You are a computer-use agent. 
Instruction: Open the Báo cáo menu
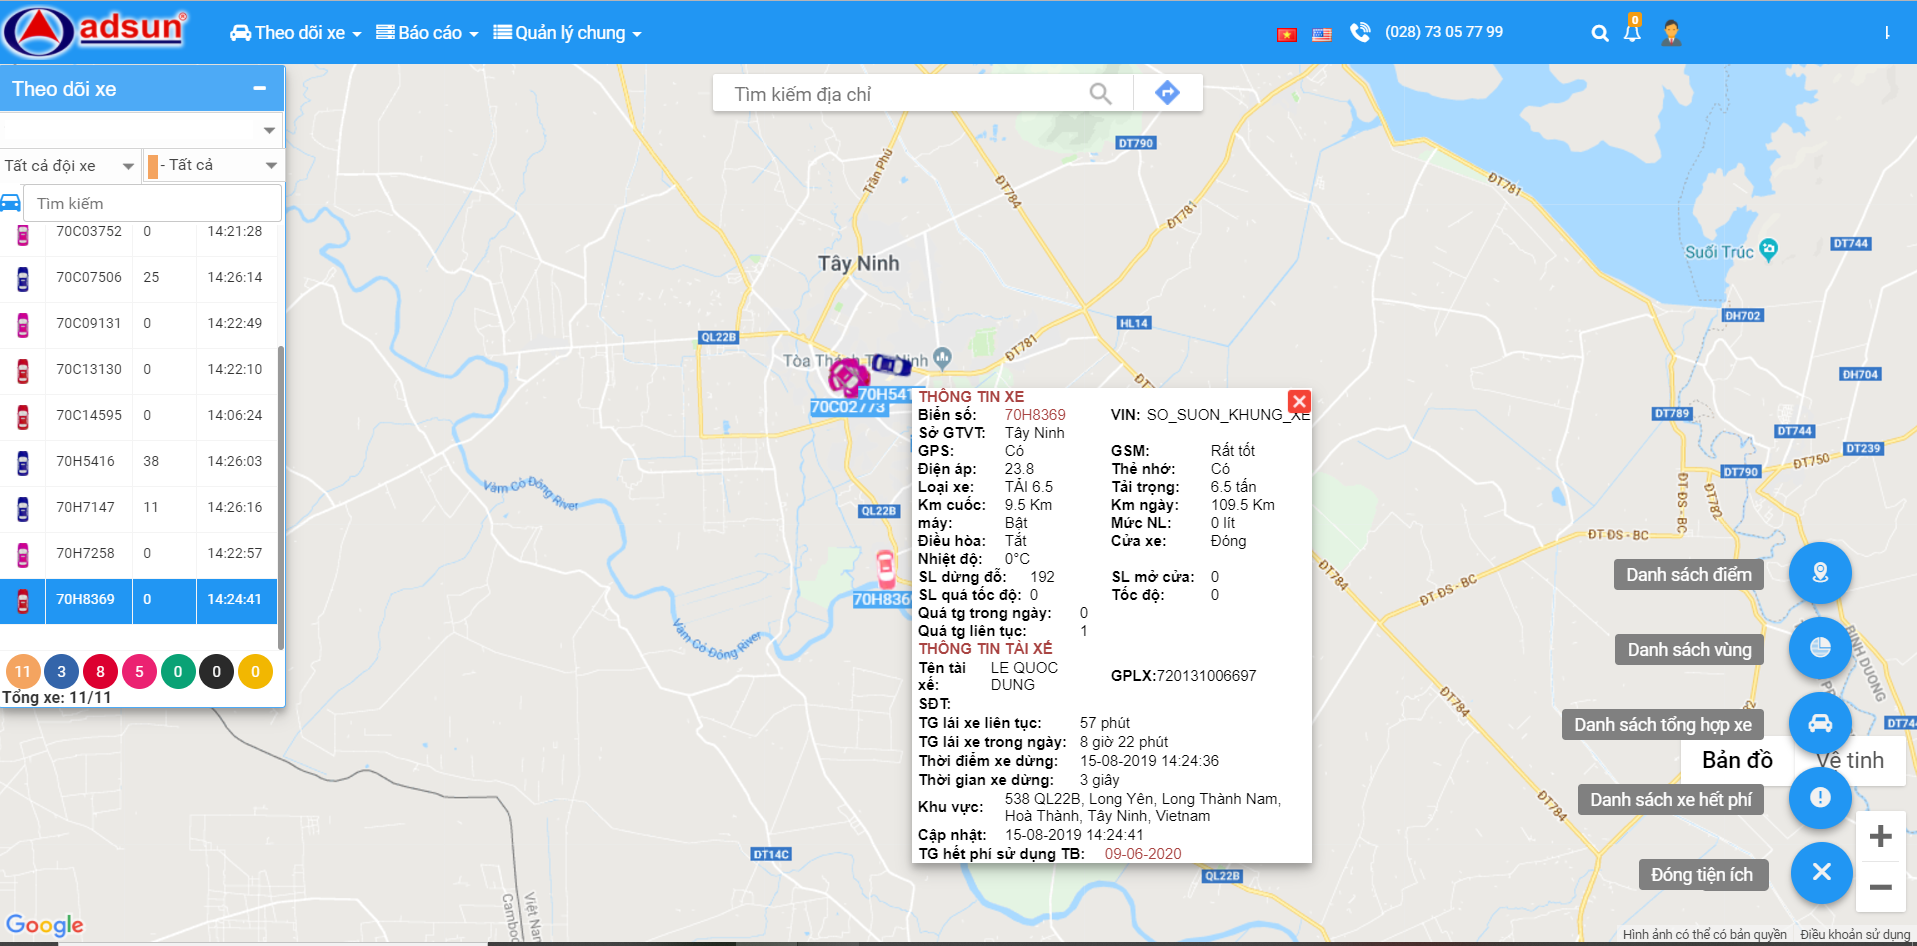[427, 33]
